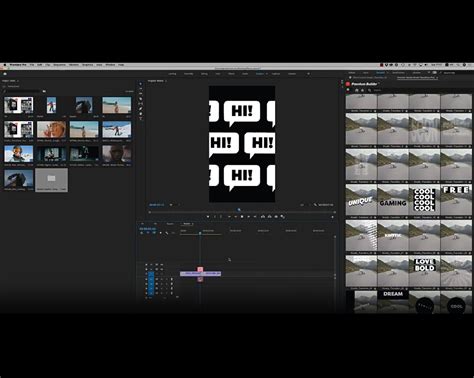Click the Extract button
Screen dimensions: 474x378
tap(269, 217)
